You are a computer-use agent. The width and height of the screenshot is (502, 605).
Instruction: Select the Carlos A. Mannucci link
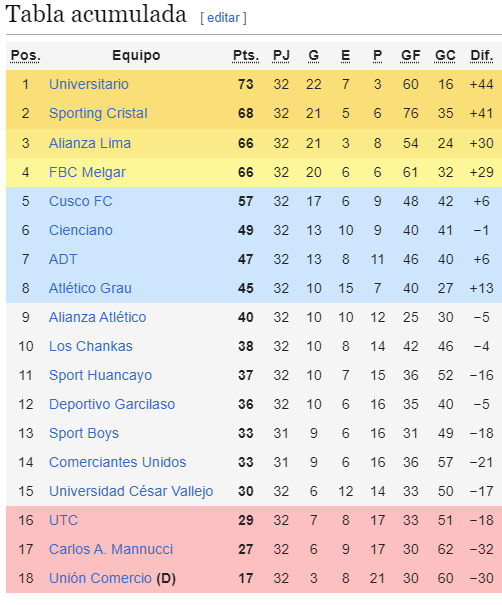(x=111, y=549)
